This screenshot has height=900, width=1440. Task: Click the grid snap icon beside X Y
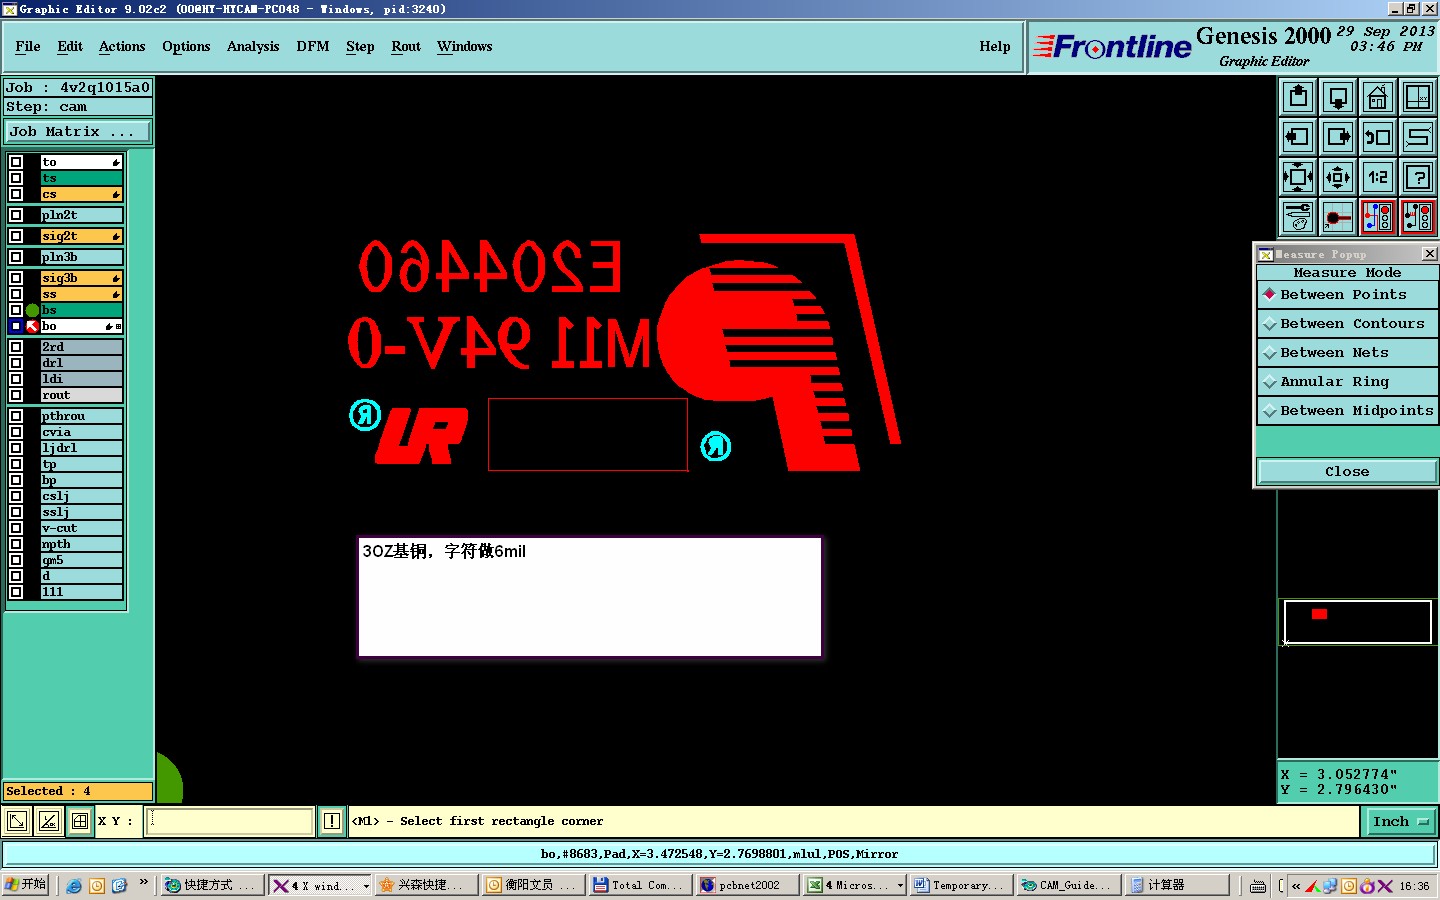pyautogui.click(x=80, y=822)
